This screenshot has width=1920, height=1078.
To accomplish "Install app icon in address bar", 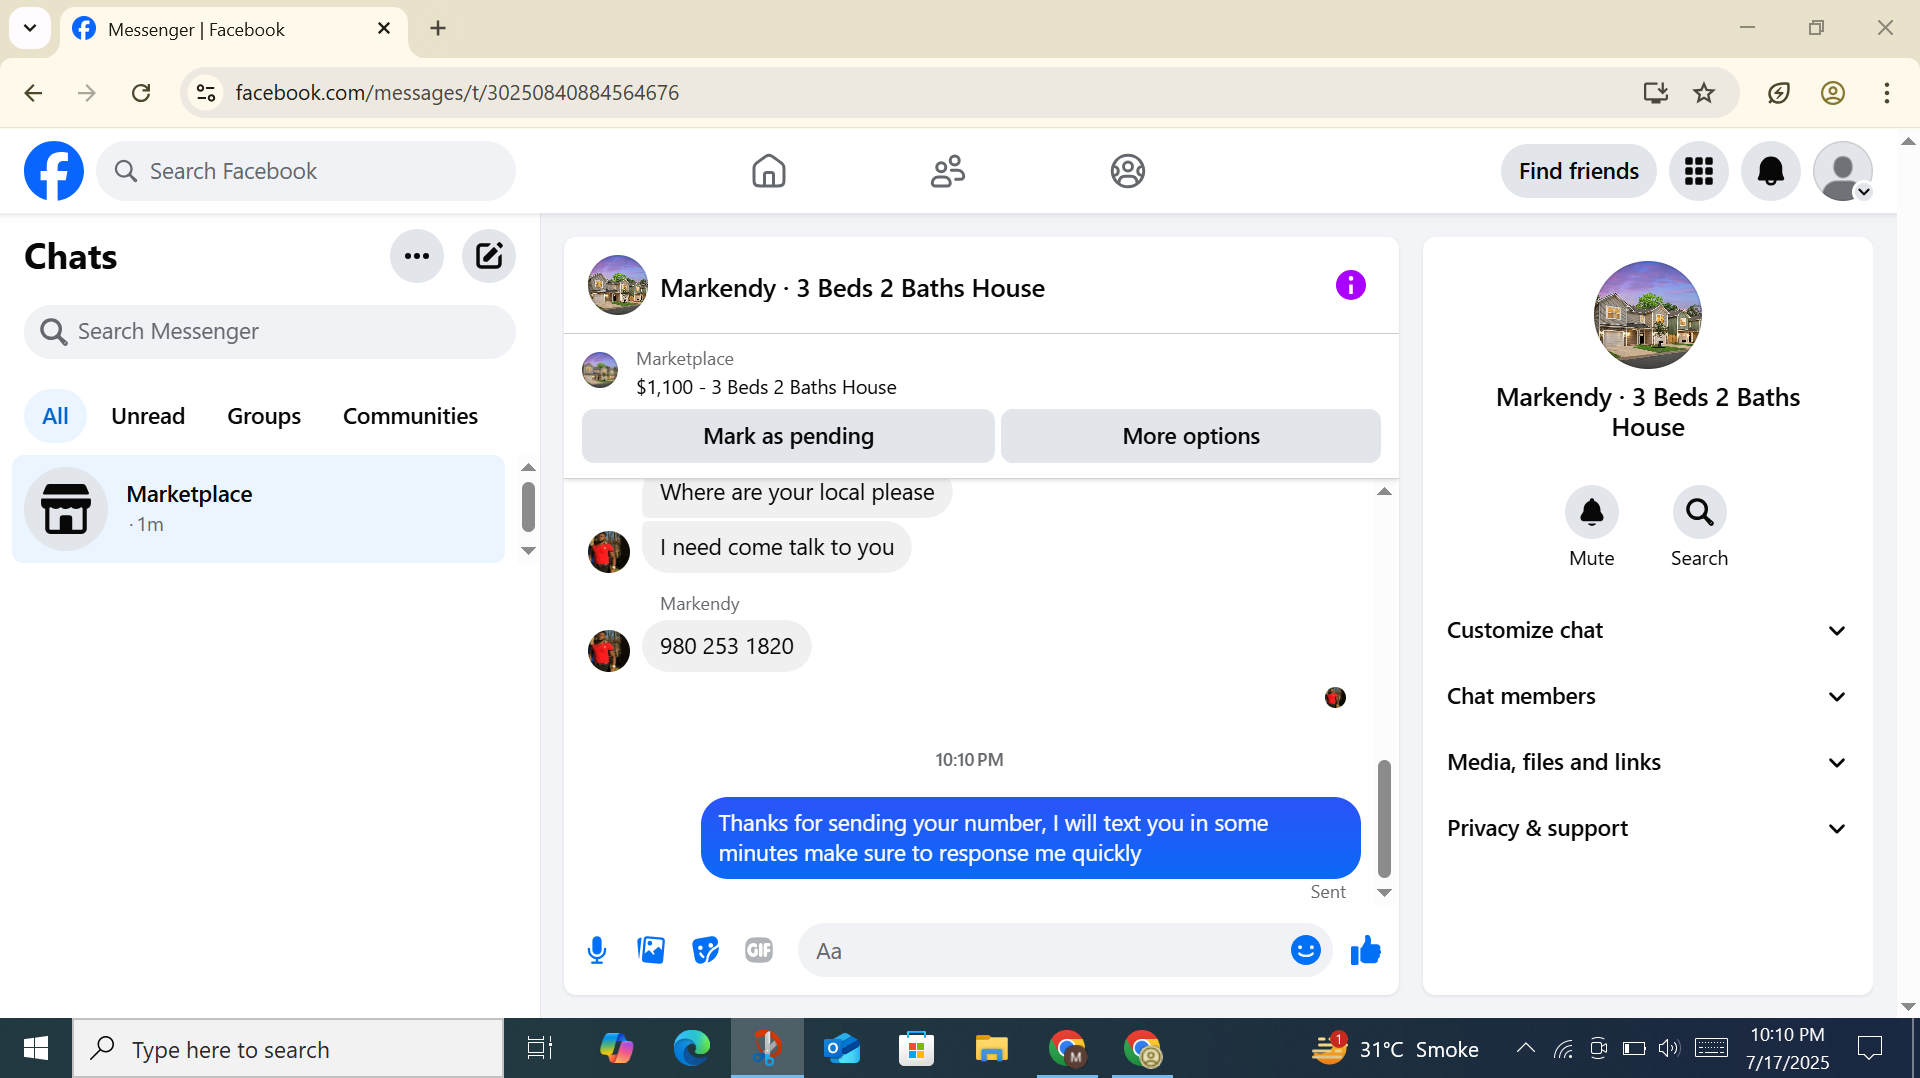I will [1655, 92].
